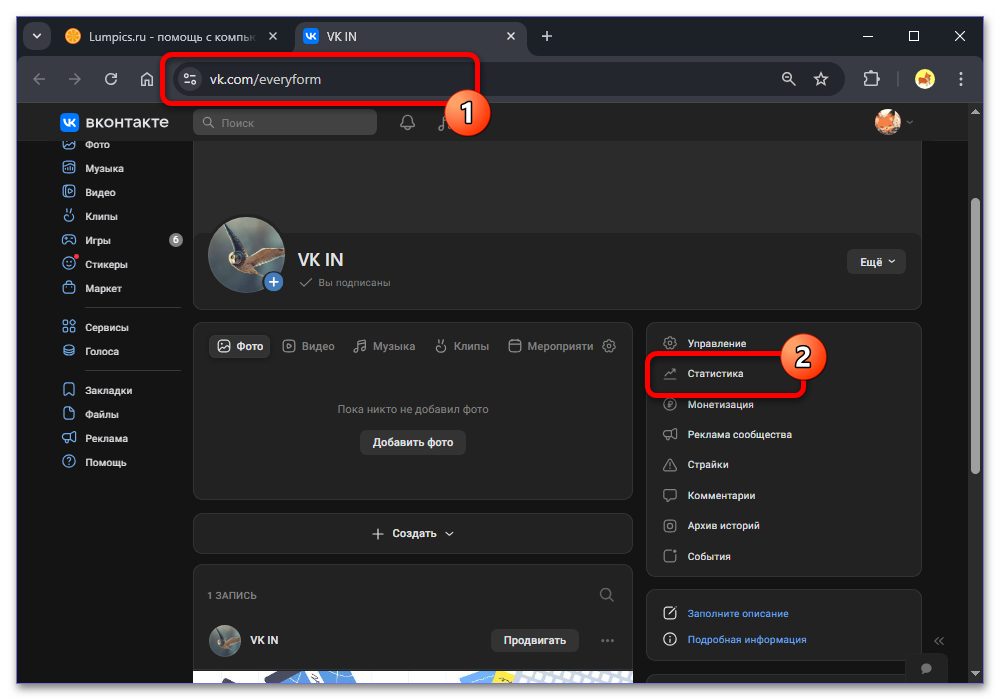1000x700 pixels.
Task: Open Игры in left sidebar
Action: 87,240
